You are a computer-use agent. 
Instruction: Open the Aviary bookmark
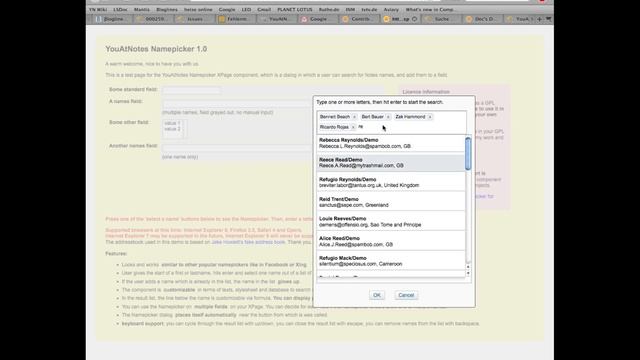(x=391, y=9)
